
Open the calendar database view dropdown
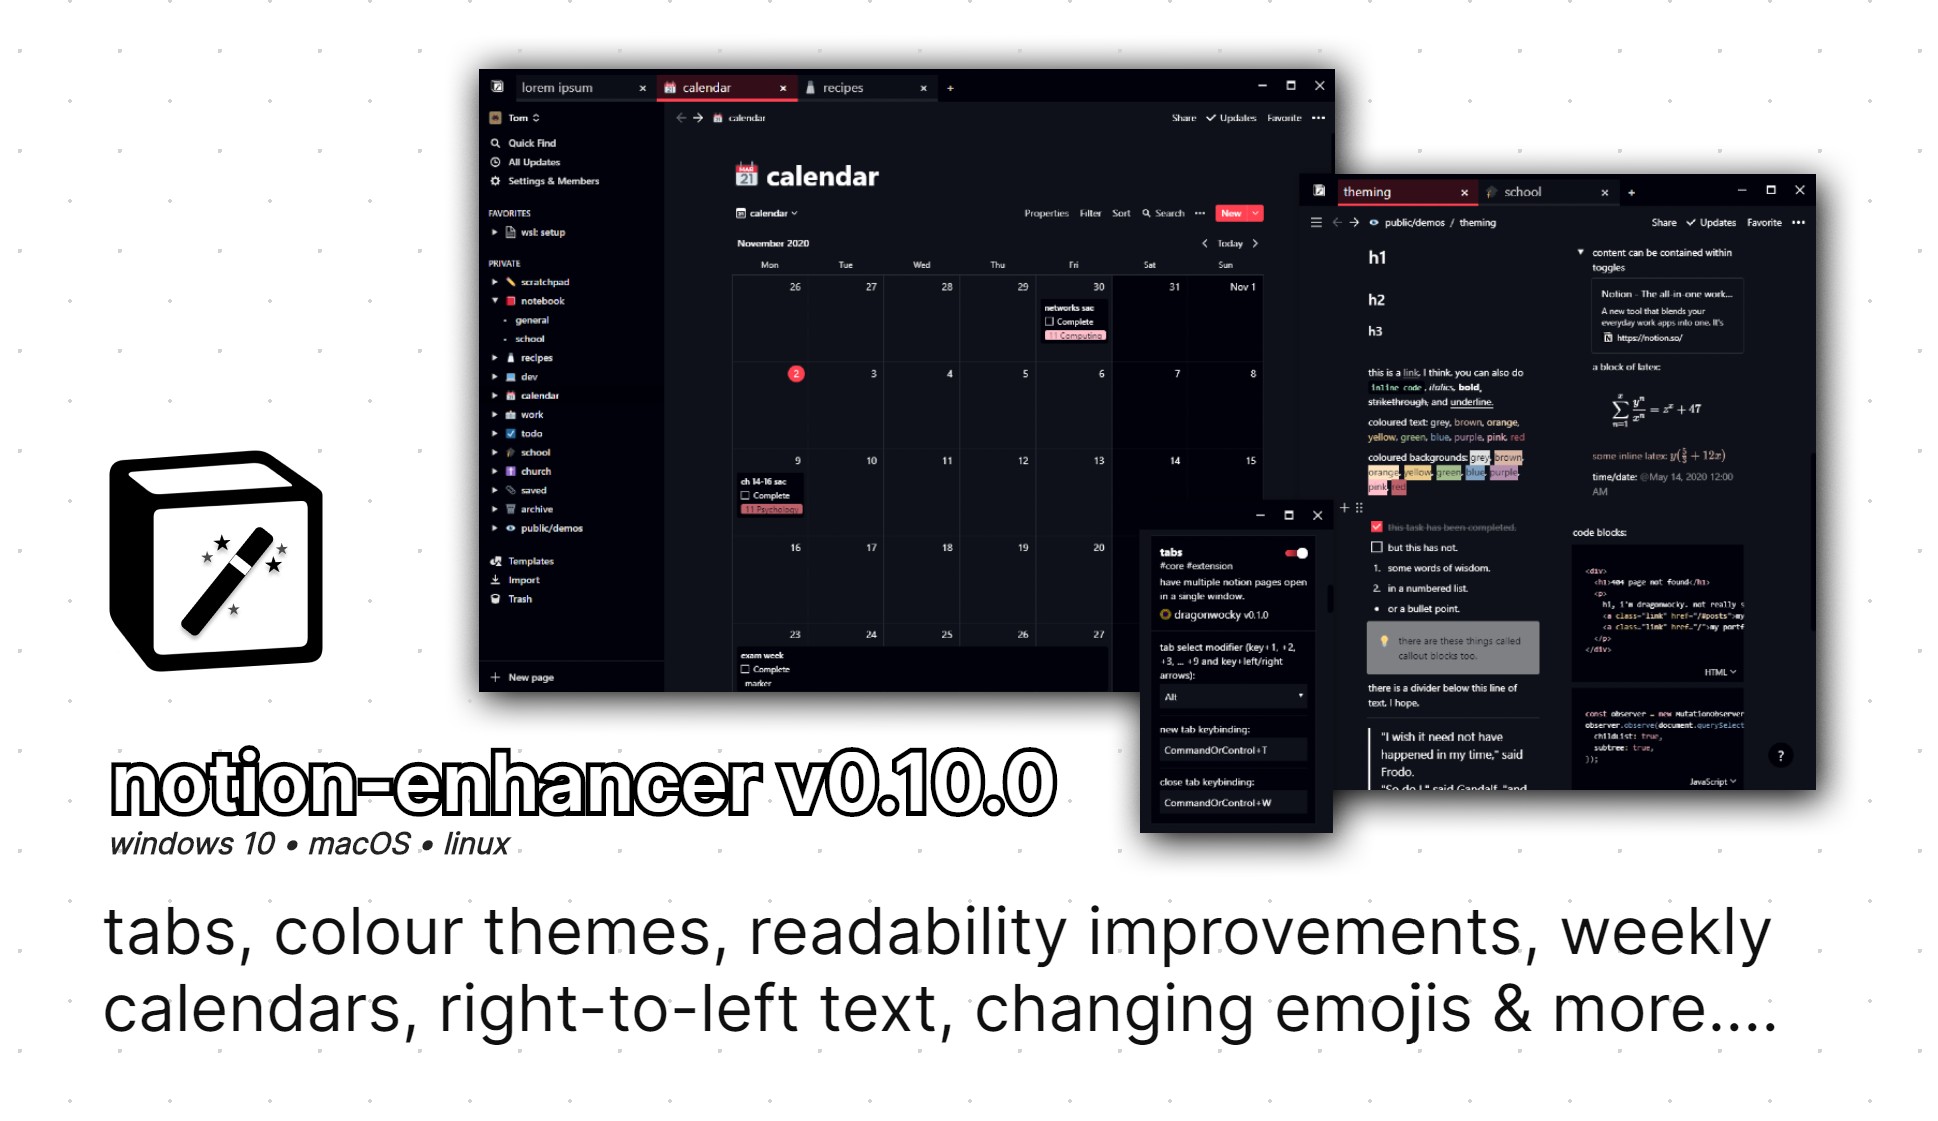pos(771,214)
